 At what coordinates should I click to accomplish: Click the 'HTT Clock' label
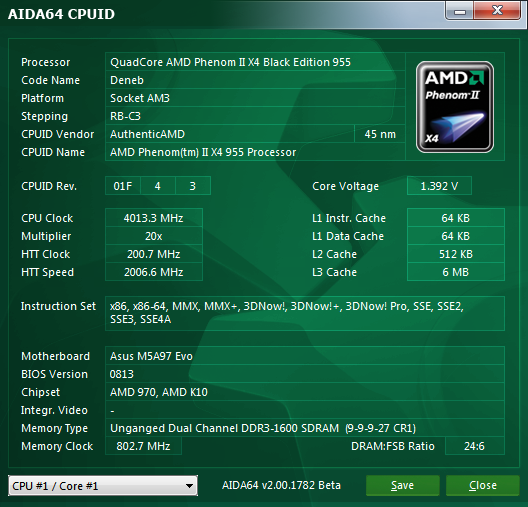[45, 254]
